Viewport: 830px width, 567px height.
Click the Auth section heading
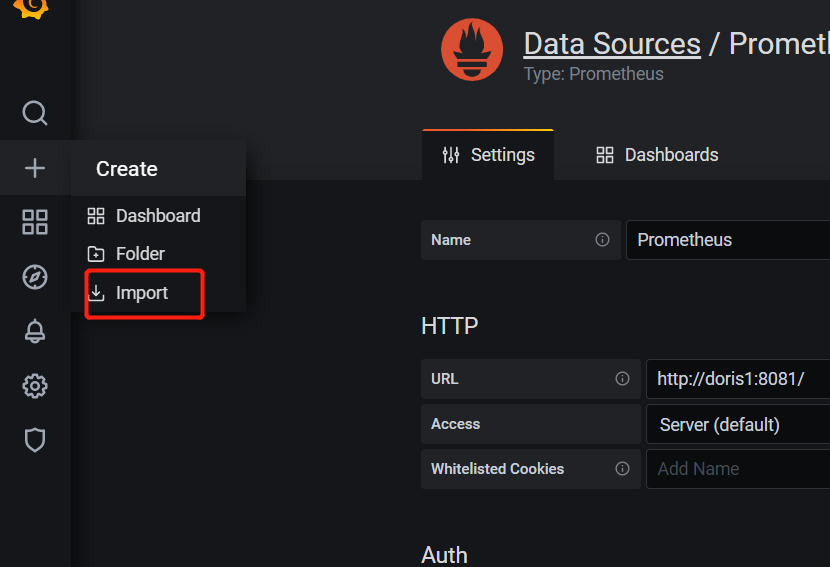coord(444,555)
